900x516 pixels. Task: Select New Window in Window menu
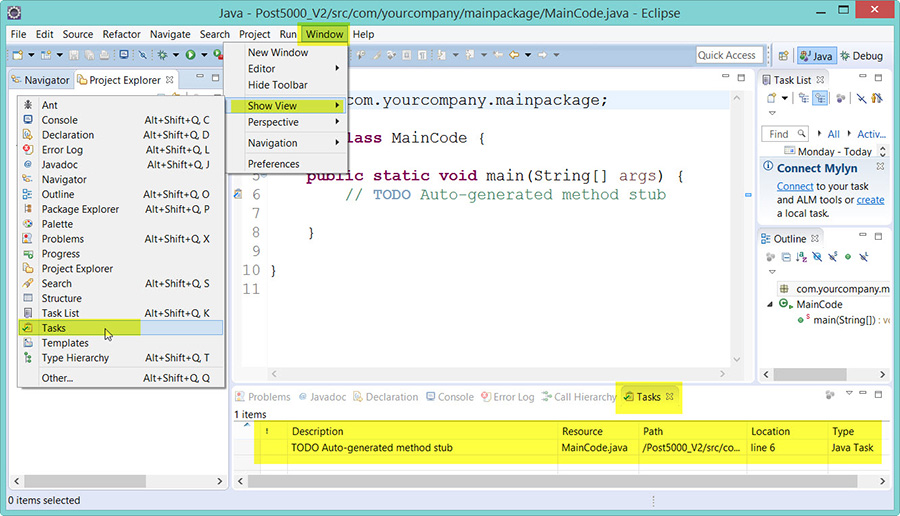tap(287, 52)
